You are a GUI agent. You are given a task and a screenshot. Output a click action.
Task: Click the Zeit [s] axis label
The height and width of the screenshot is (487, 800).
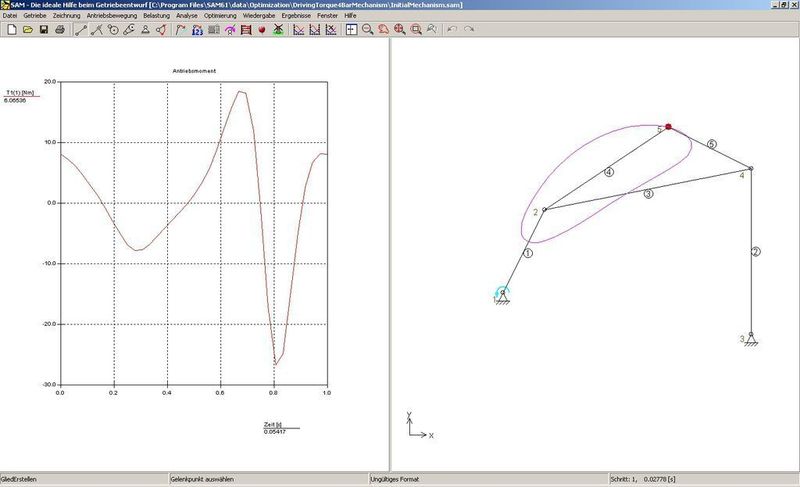click(x=273, y=425)
